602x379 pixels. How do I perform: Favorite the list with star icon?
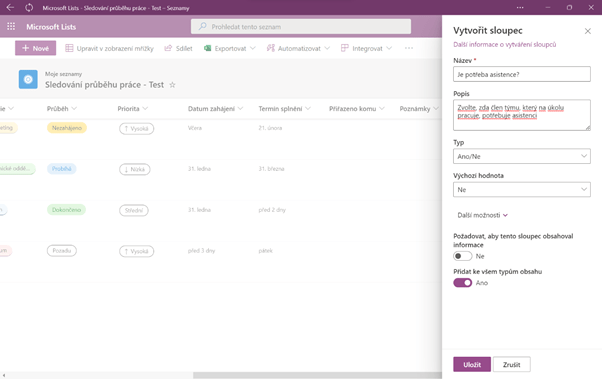(x=172, y=85)
